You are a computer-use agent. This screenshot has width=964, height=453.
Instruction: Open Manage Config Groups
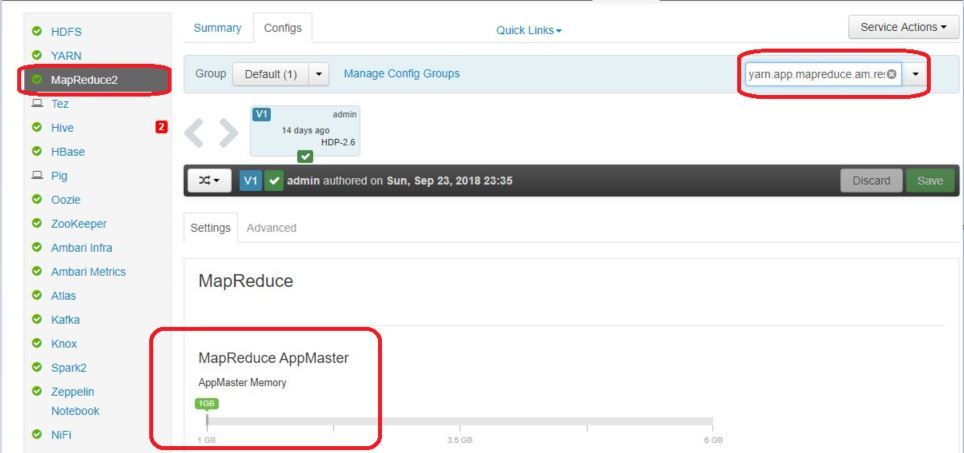401,74
